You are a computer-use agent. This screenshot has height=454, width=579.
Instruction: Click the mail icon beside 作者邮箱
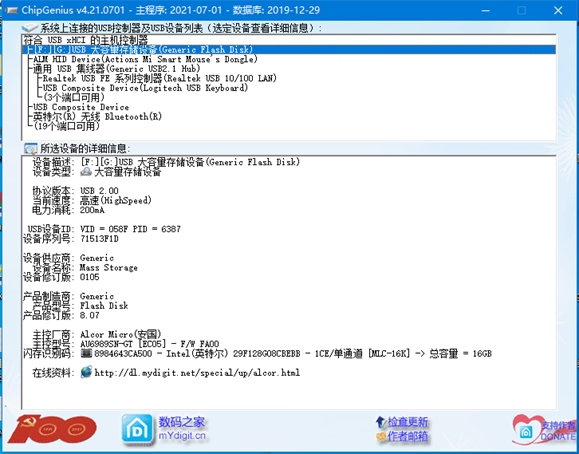[x=381, y=437]
